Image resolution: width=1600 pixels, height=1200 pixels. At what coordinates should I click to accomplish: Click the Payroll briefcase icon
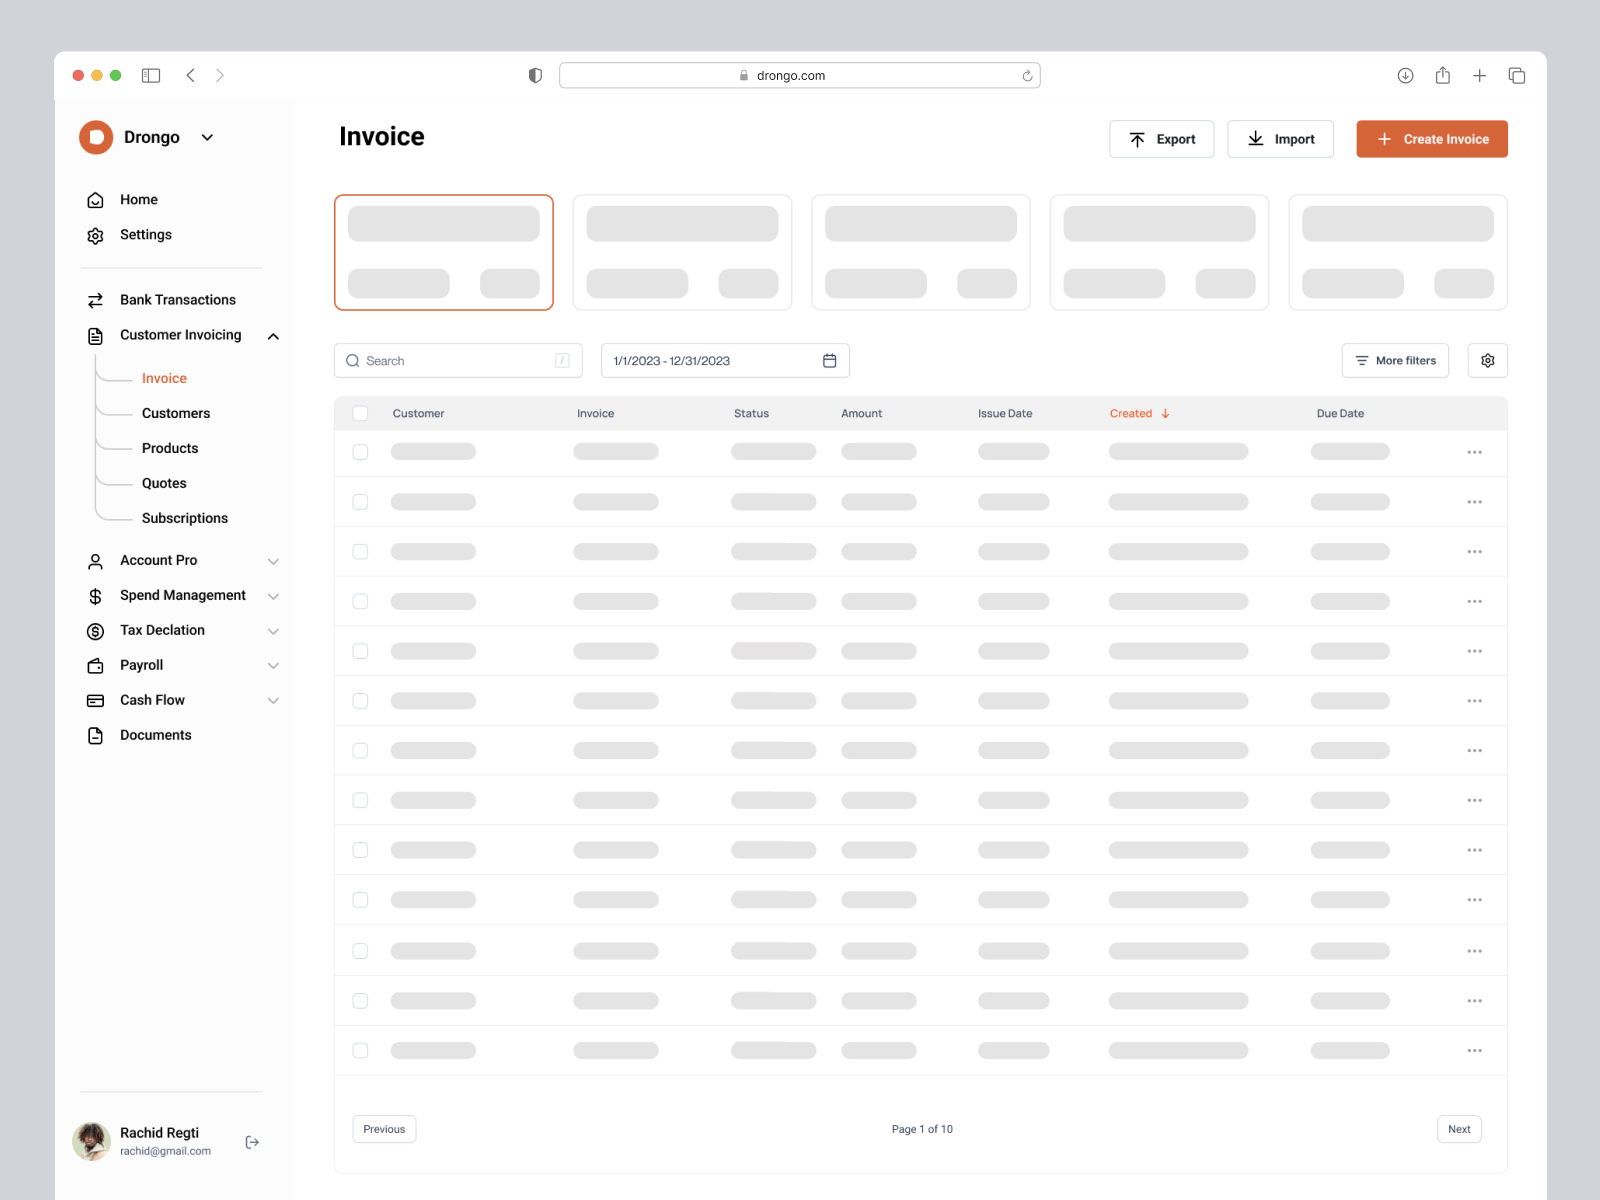95,665
